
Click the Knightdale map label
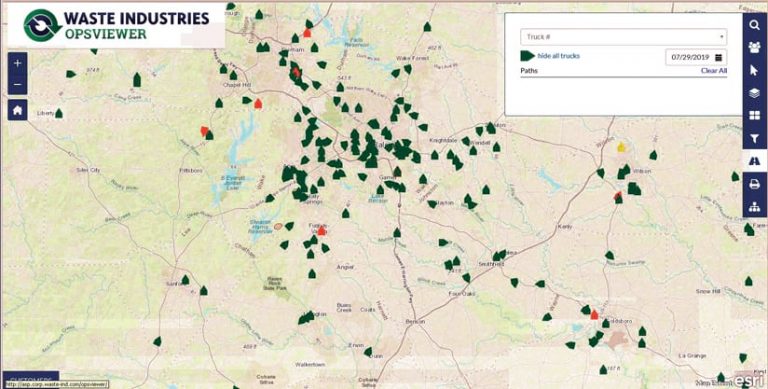coord(443,140)
